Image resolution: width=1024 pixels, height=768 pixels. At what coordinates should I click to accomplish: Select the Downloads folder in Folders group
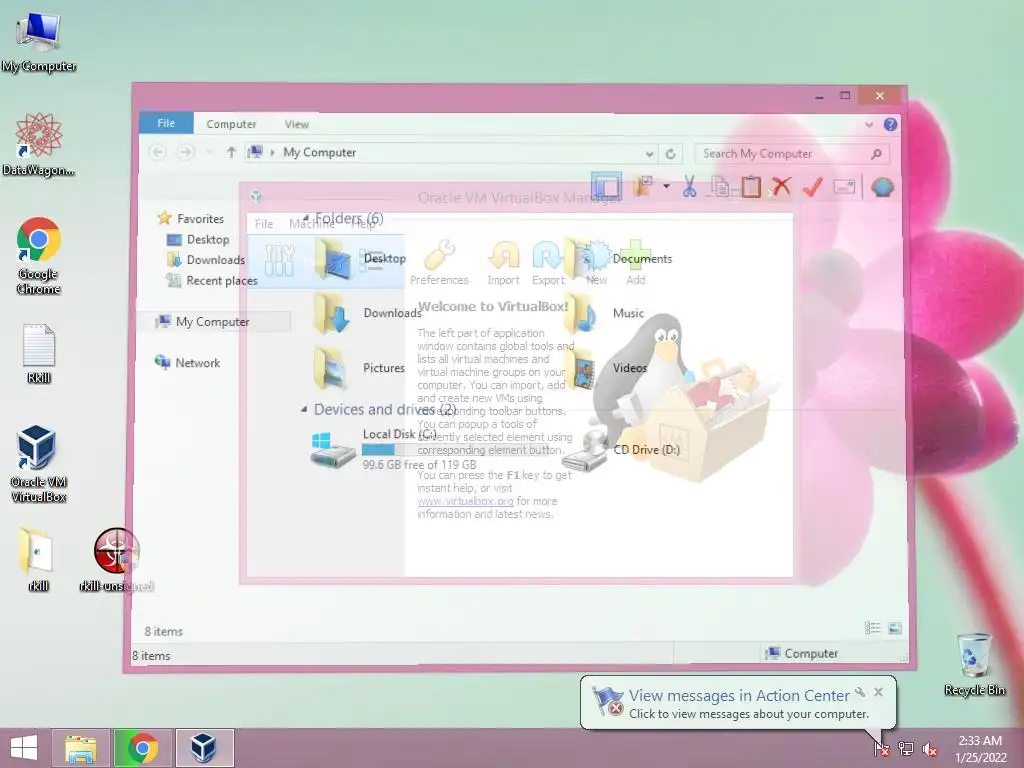366,313
